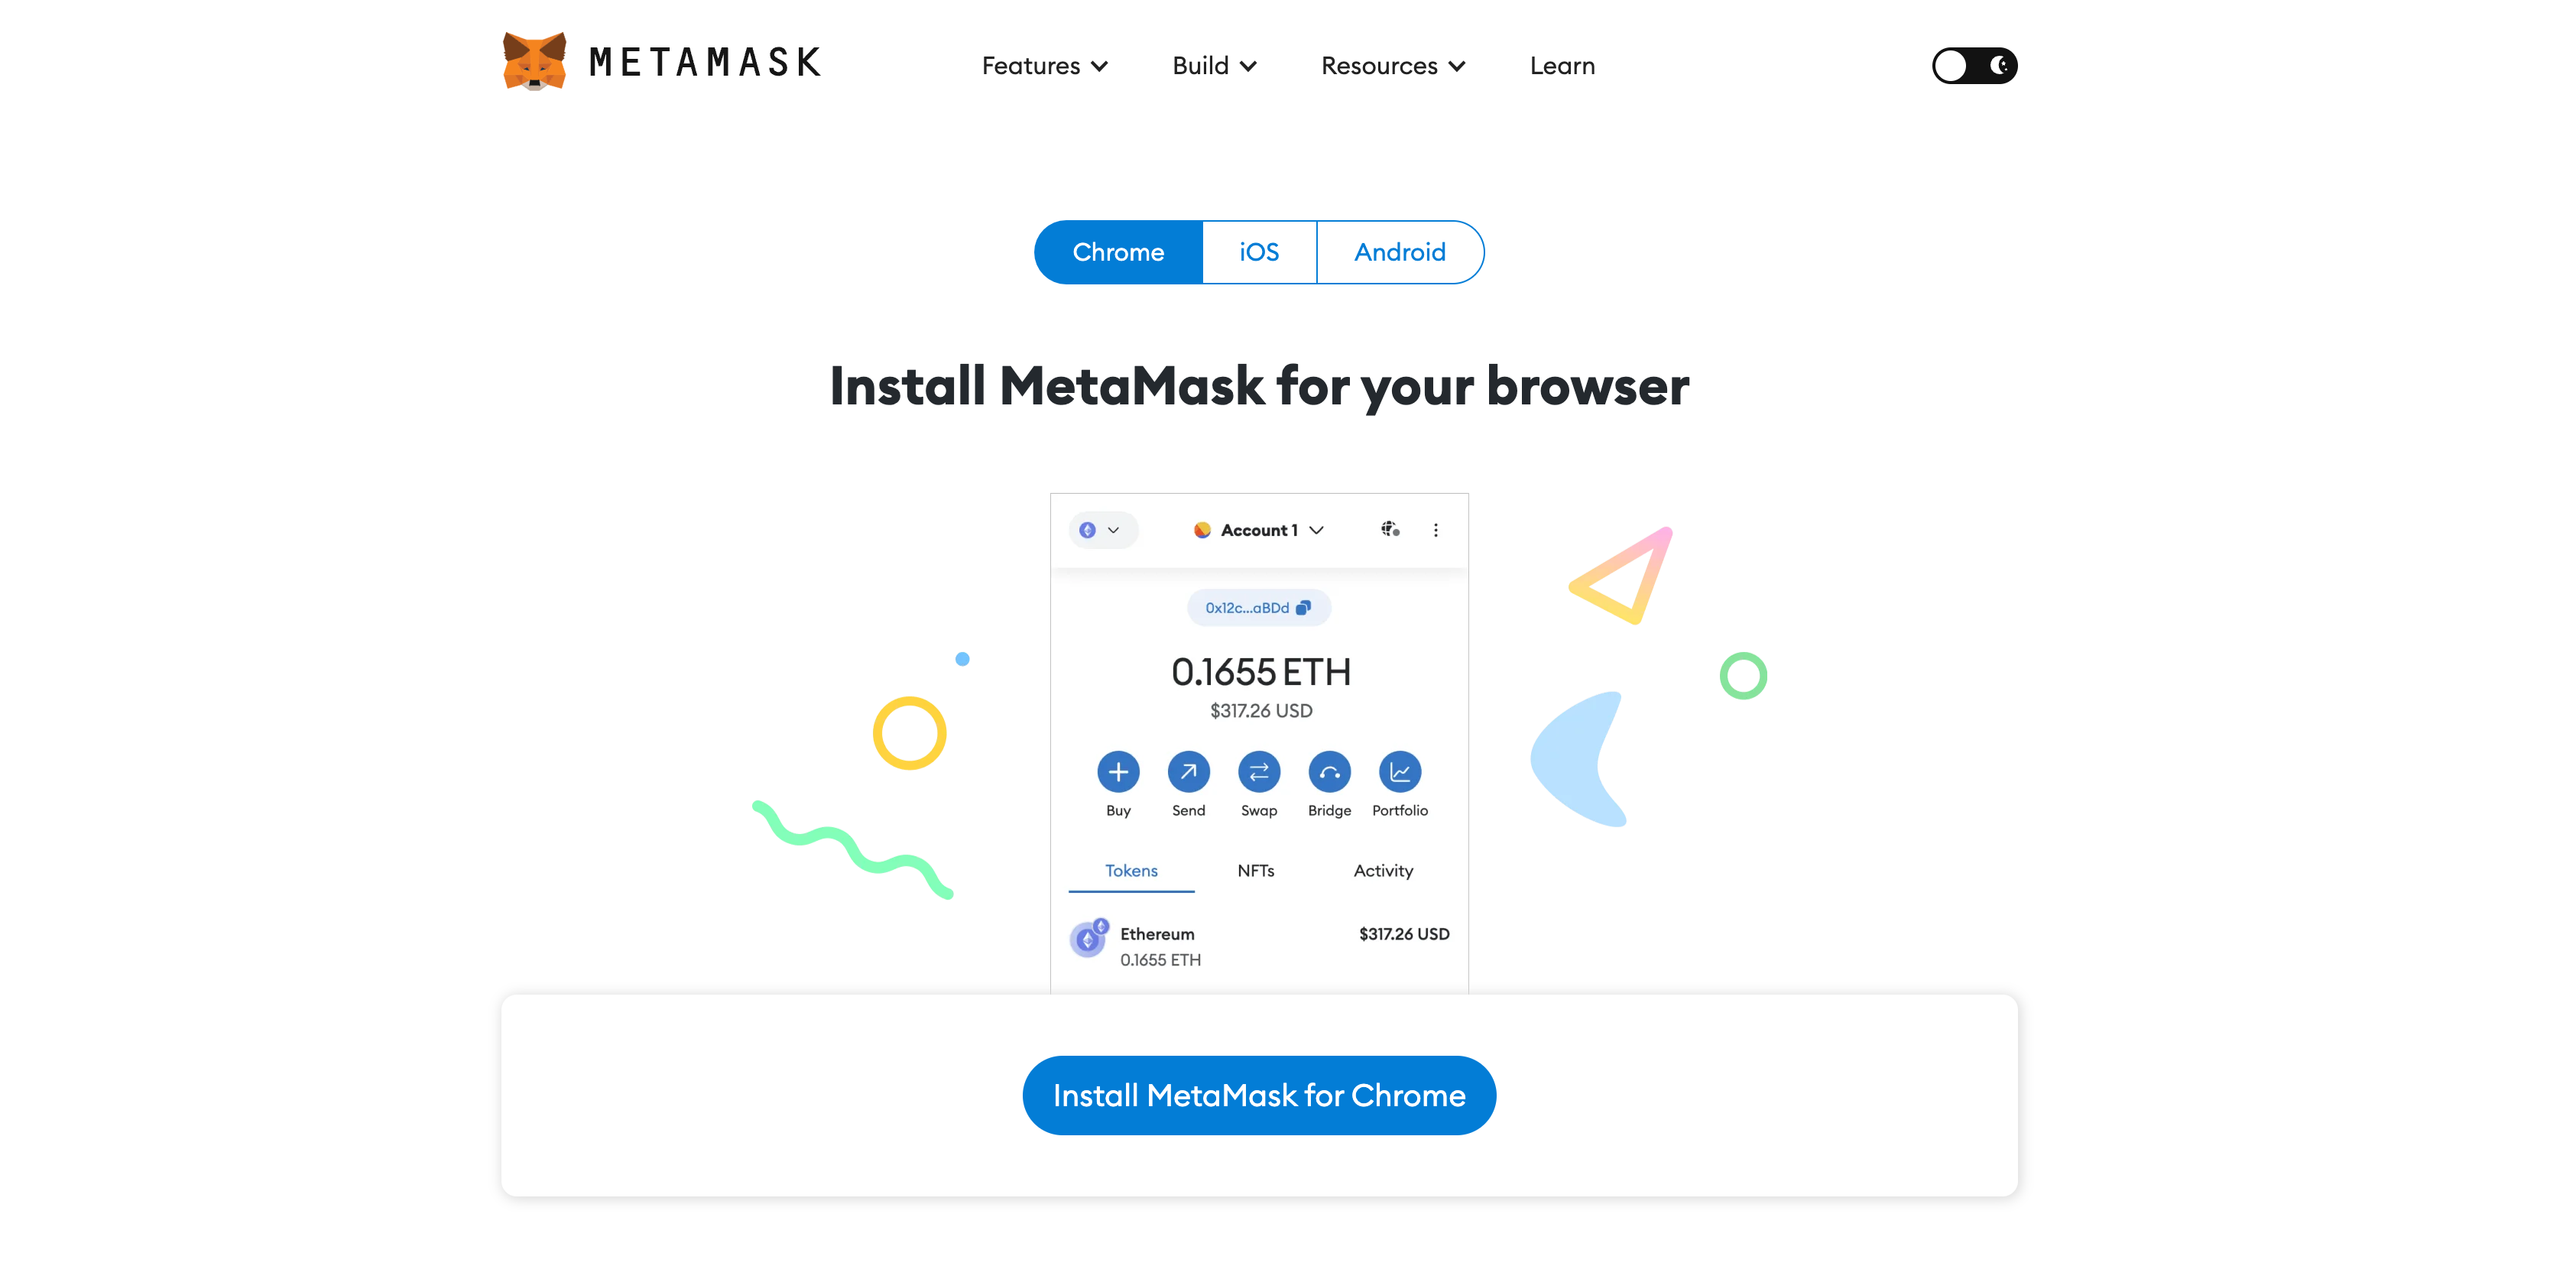Toggle dark mode switch
2576x1266 pixels.
pyautogui.click(x=1971, y=66)
